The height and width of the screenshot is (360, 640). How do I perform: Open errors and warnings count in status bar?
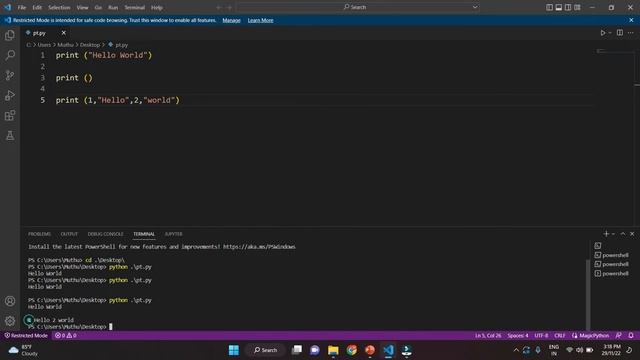pos(66,336)
